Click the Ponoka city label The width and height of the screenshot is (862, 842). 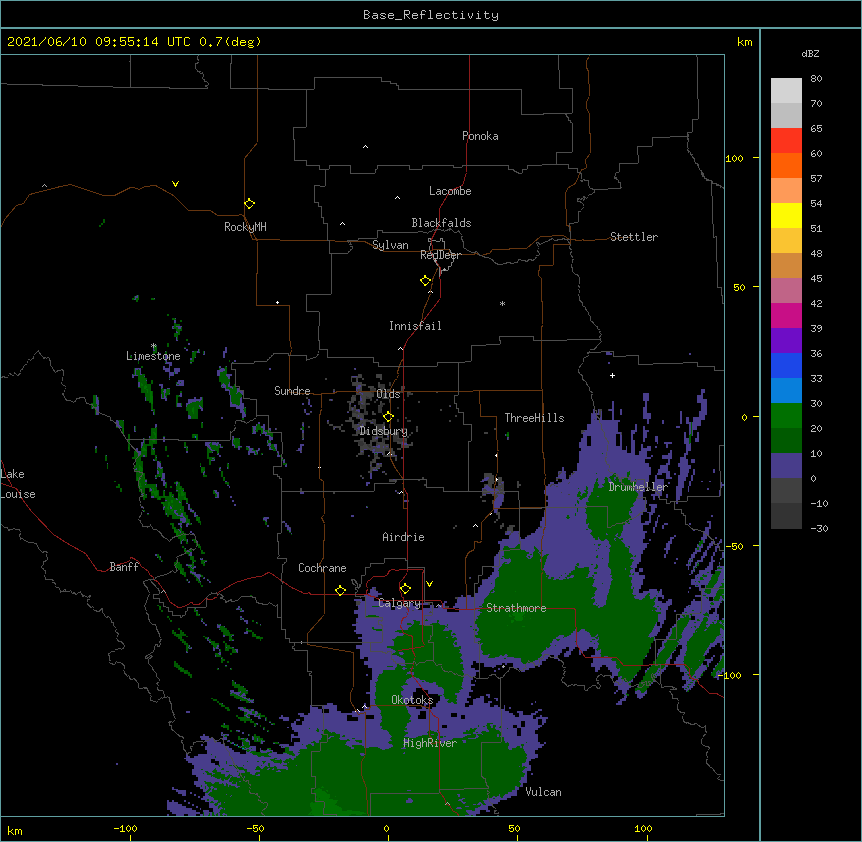point(480,136)
